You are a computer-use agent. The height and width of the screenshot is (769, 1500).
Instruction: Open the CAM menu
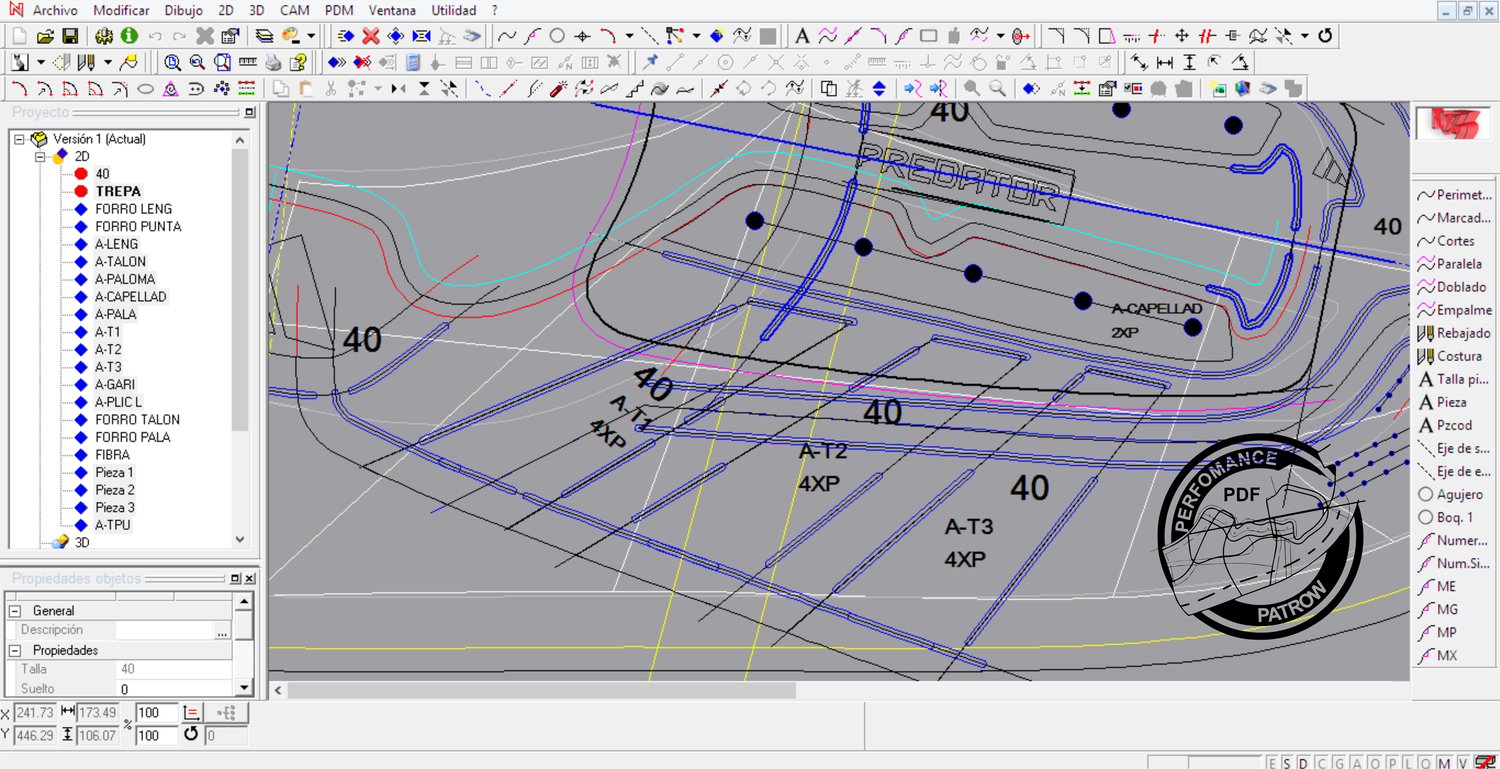[294, 10]
